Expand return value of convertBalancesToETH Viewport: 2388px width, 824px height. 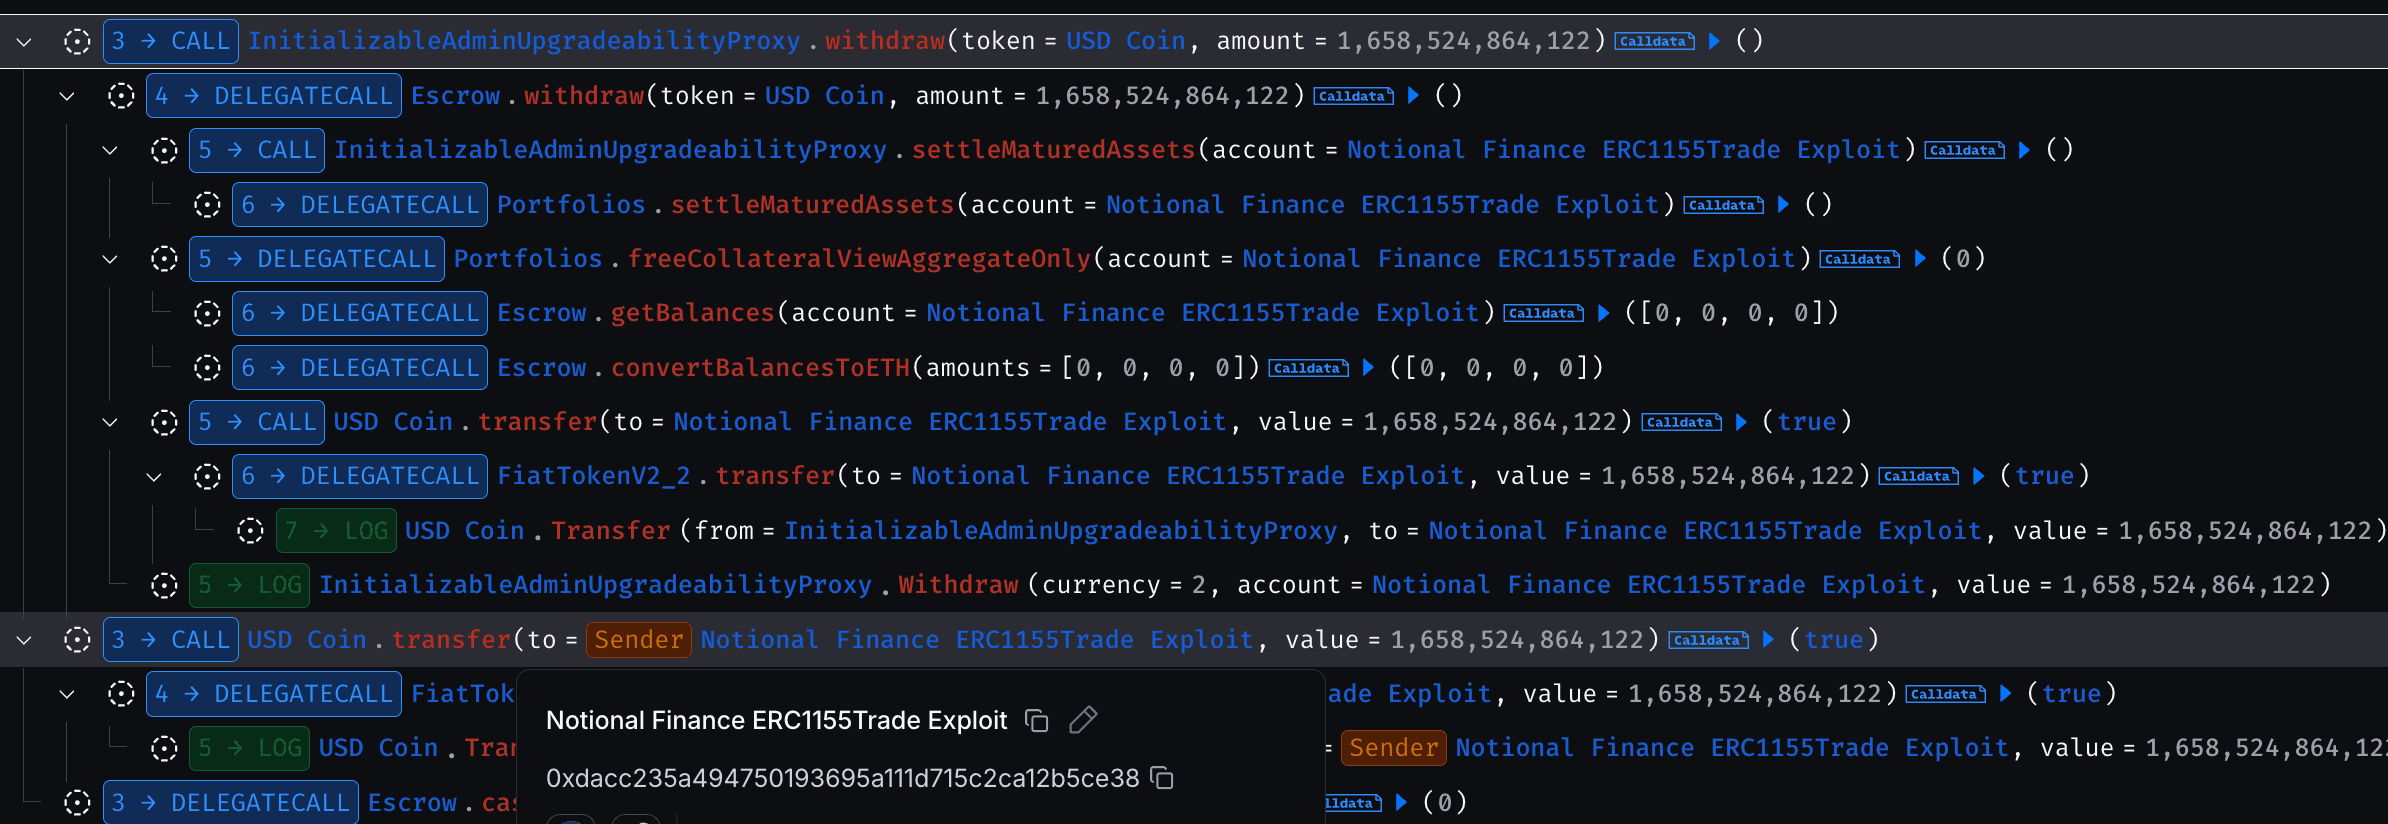coord(1368,368)
